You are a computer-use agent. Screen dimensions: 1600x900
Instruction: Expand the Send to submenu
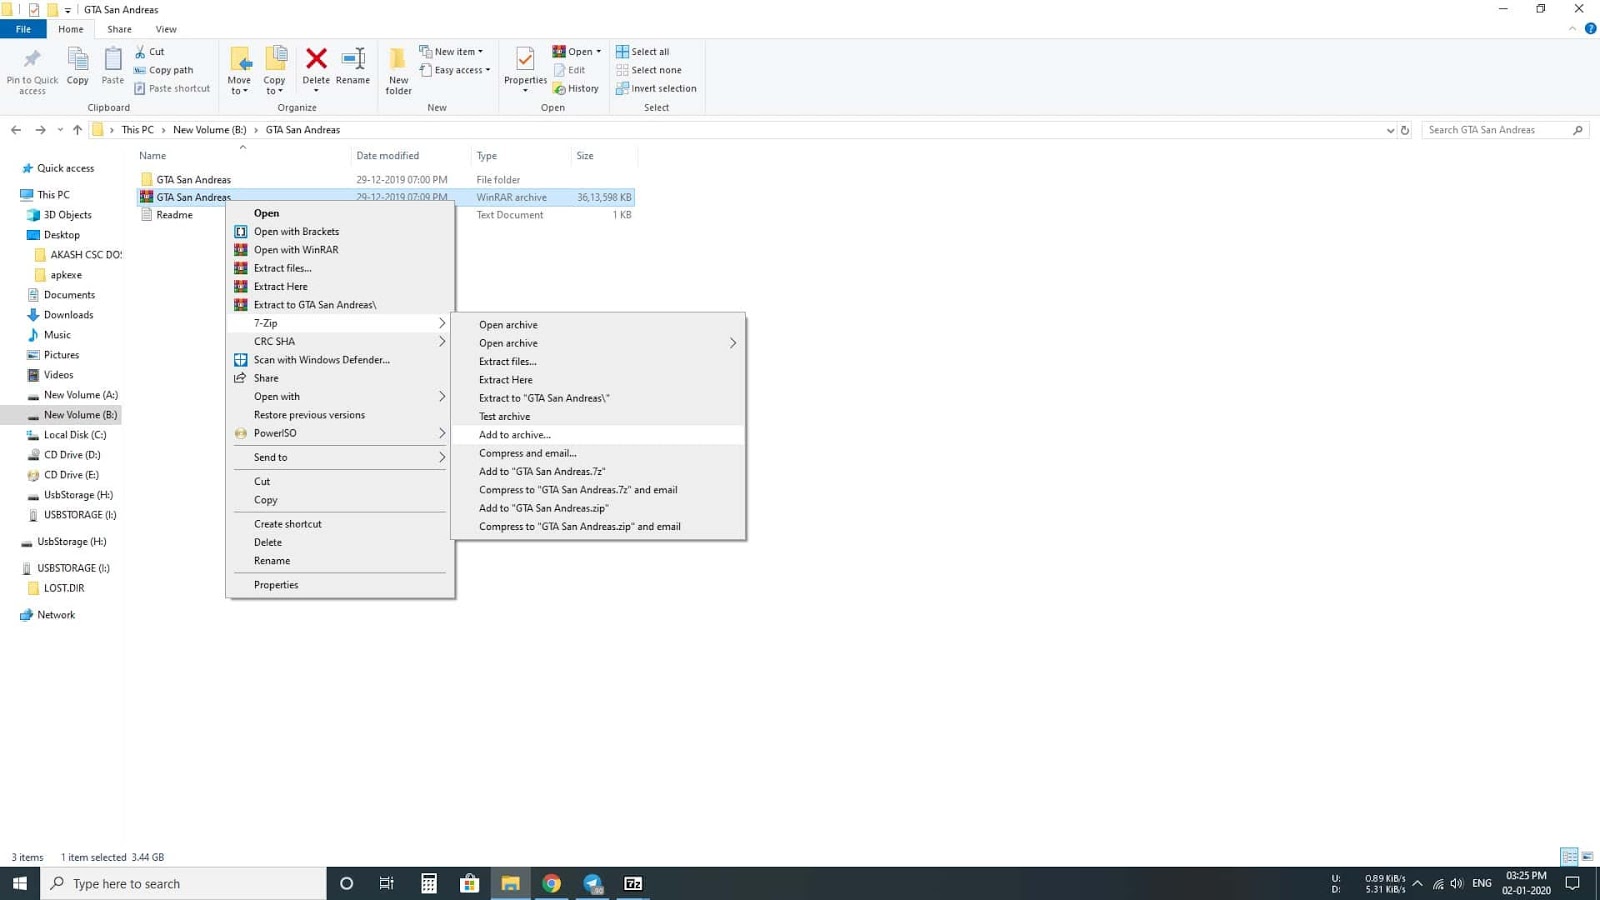click(x=340, y=458)
